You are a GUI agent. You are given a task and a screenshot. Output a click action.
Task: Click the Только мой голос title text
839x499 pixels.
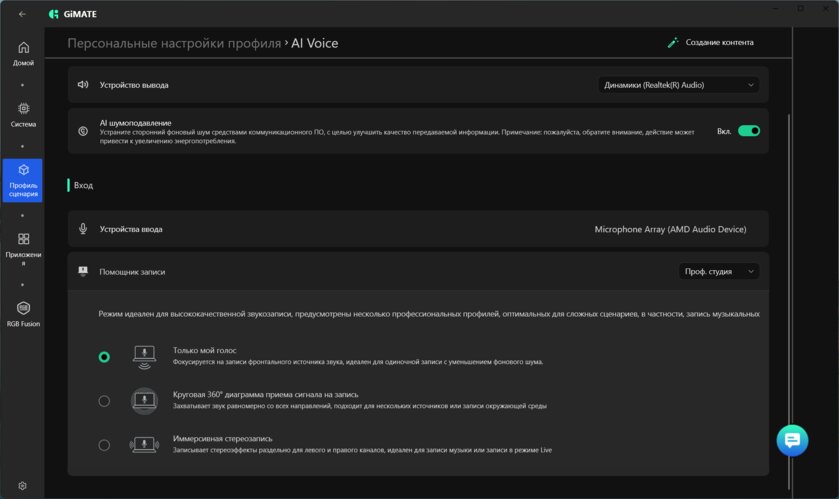tap(204, 350)
